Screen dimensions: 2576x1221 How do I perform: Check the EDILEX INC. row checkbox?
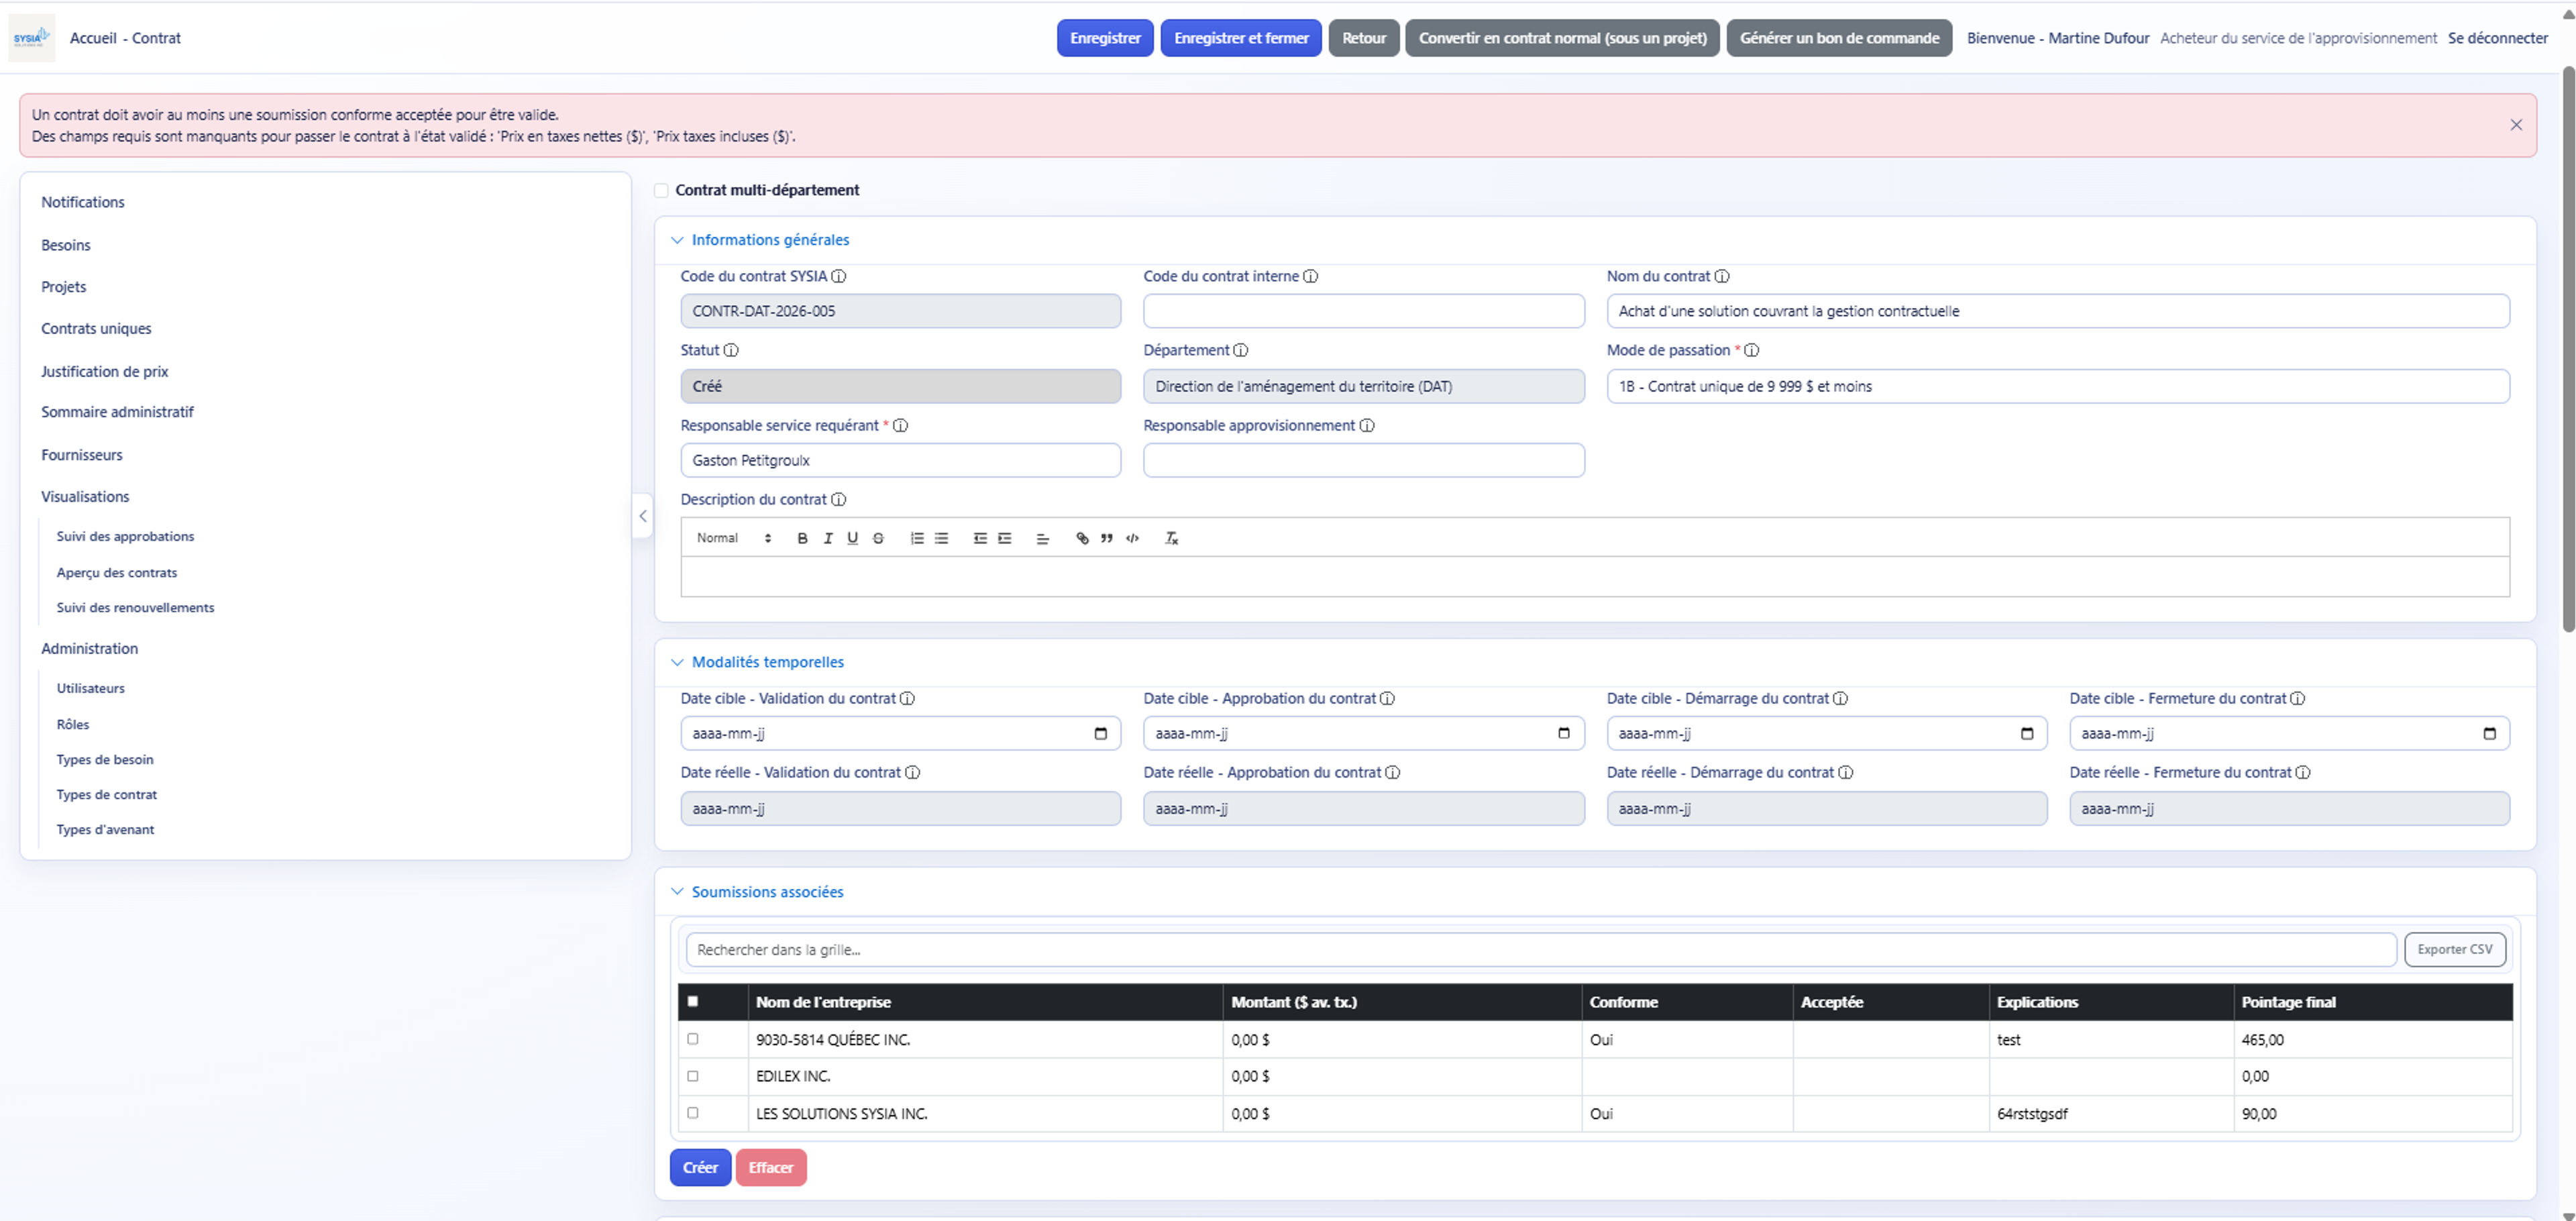coord(693,1076)
